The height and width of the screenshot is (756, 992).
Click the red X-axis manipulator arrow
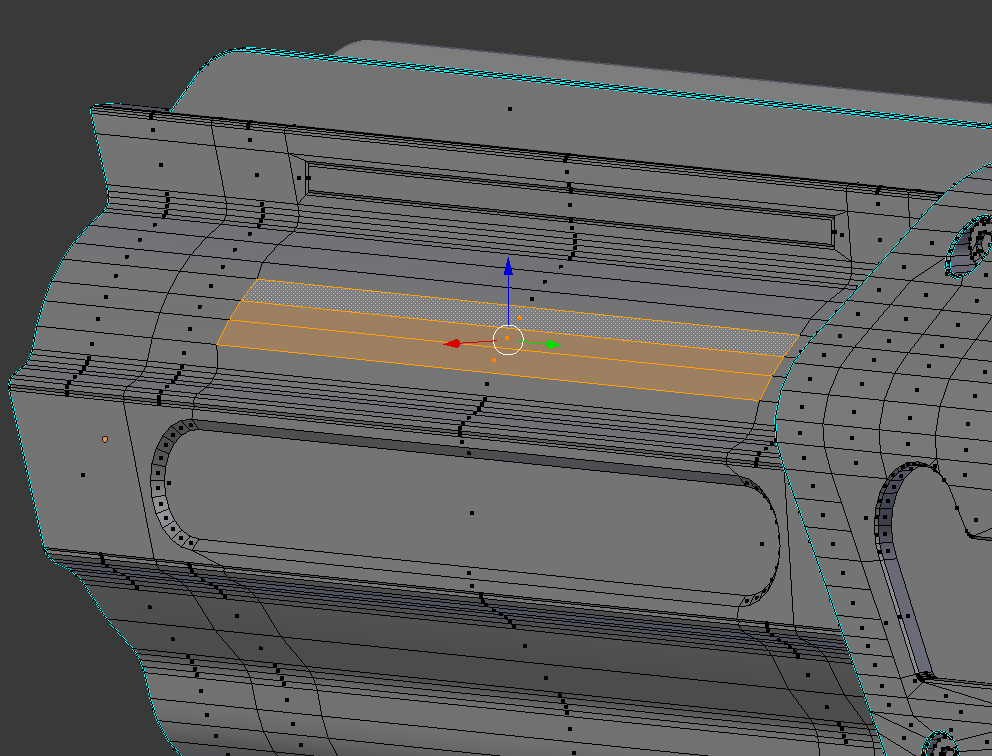point(452,344)
